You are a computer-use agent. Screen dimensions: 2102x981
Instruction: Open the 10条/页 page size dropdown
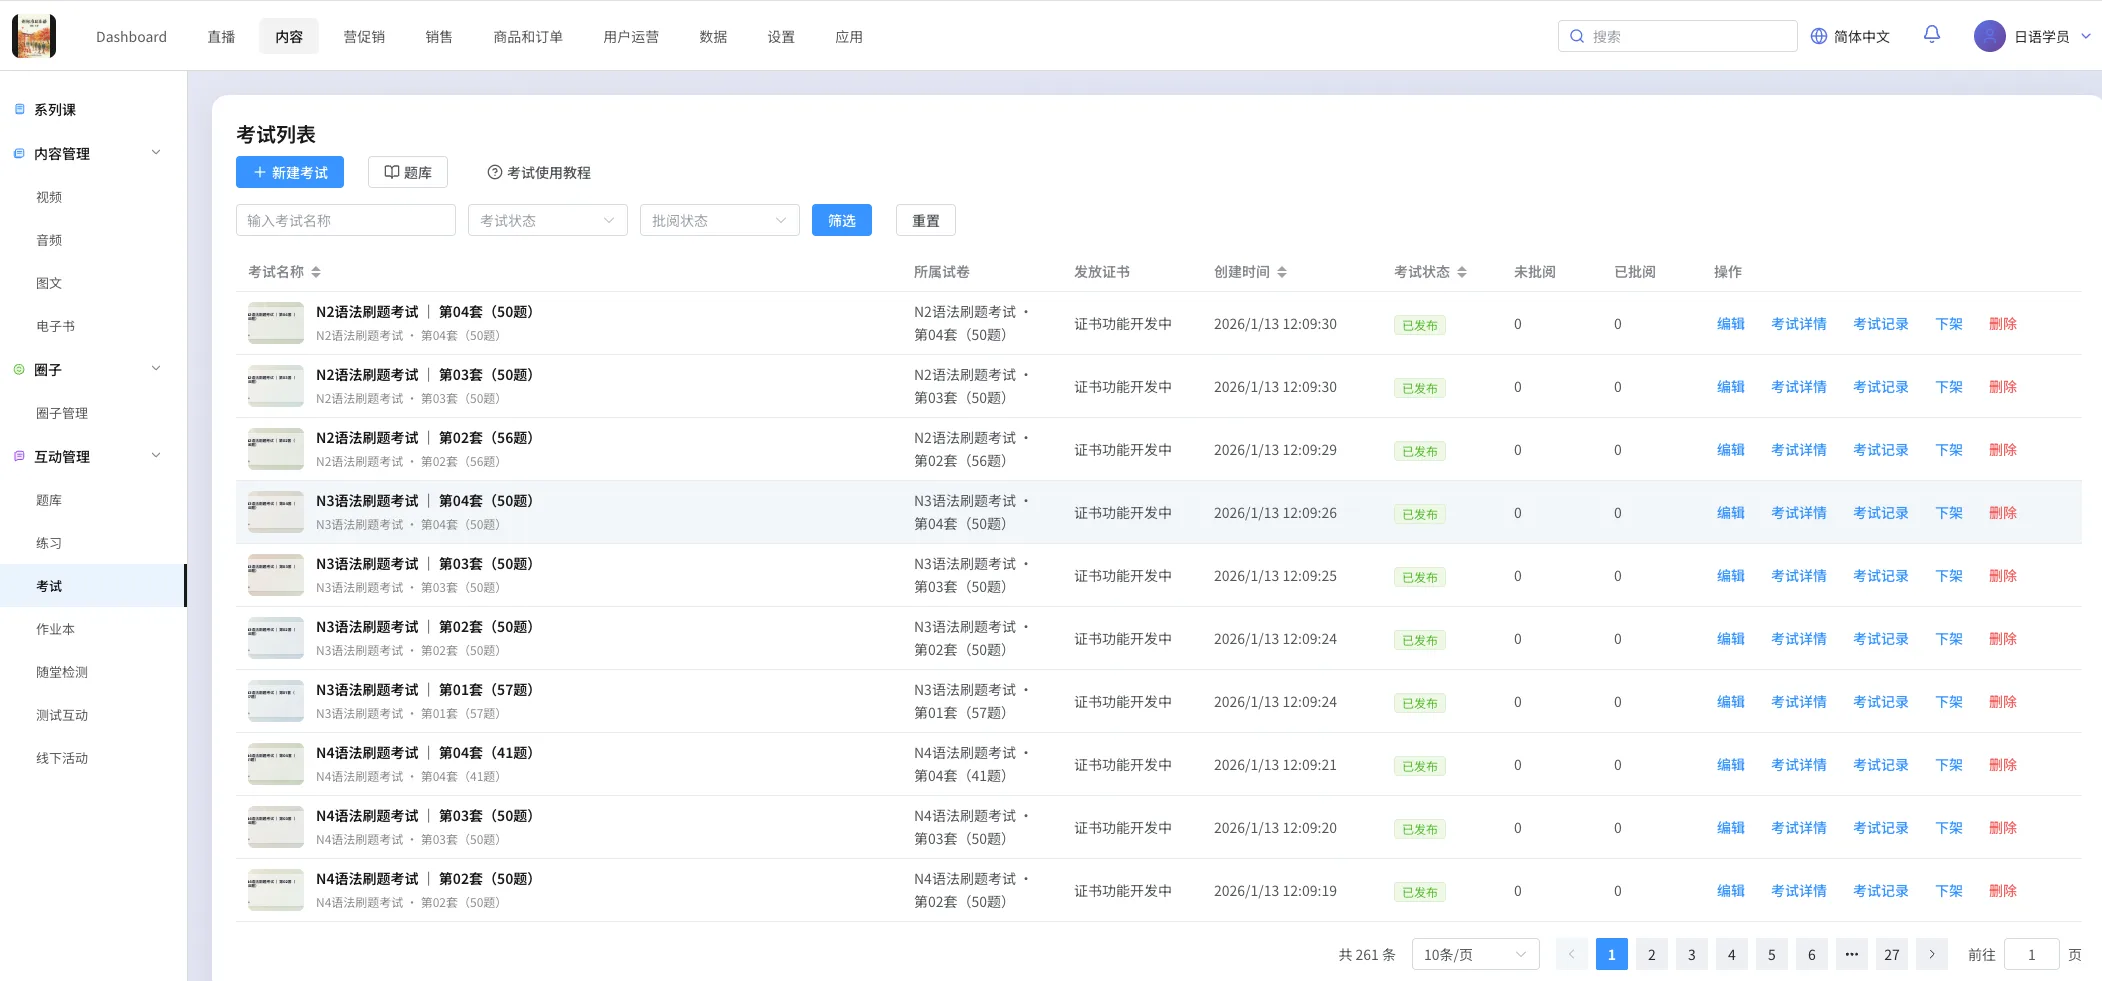pyautogui.click(x=1475, y=955)
